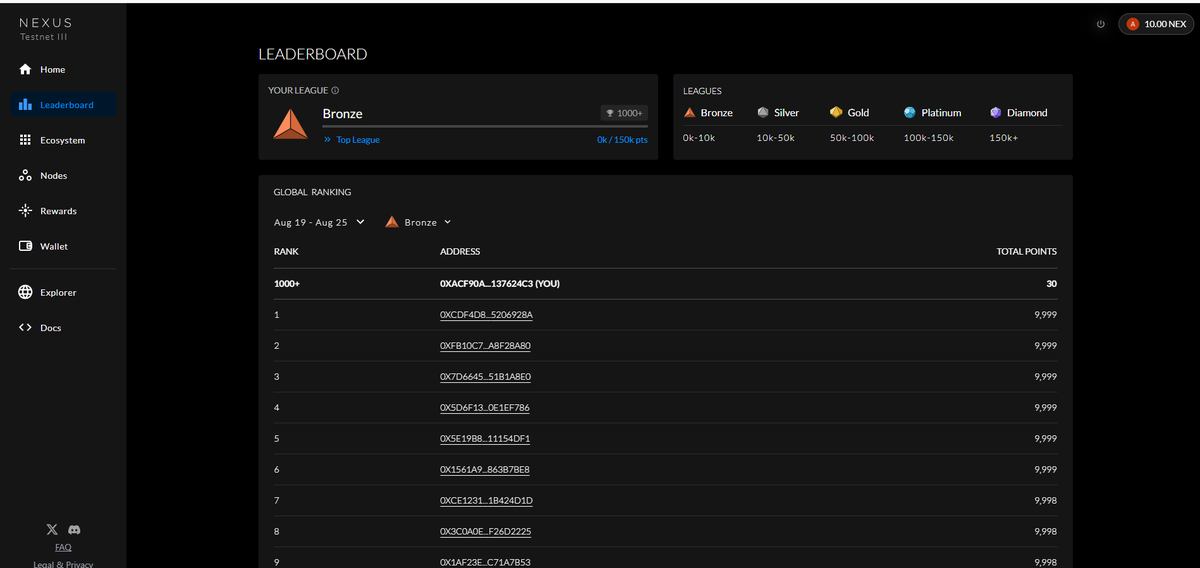Click the large Bronze league emblem
The width and height of the screenshot is (1200, 568).
click(x=291, y=123)
